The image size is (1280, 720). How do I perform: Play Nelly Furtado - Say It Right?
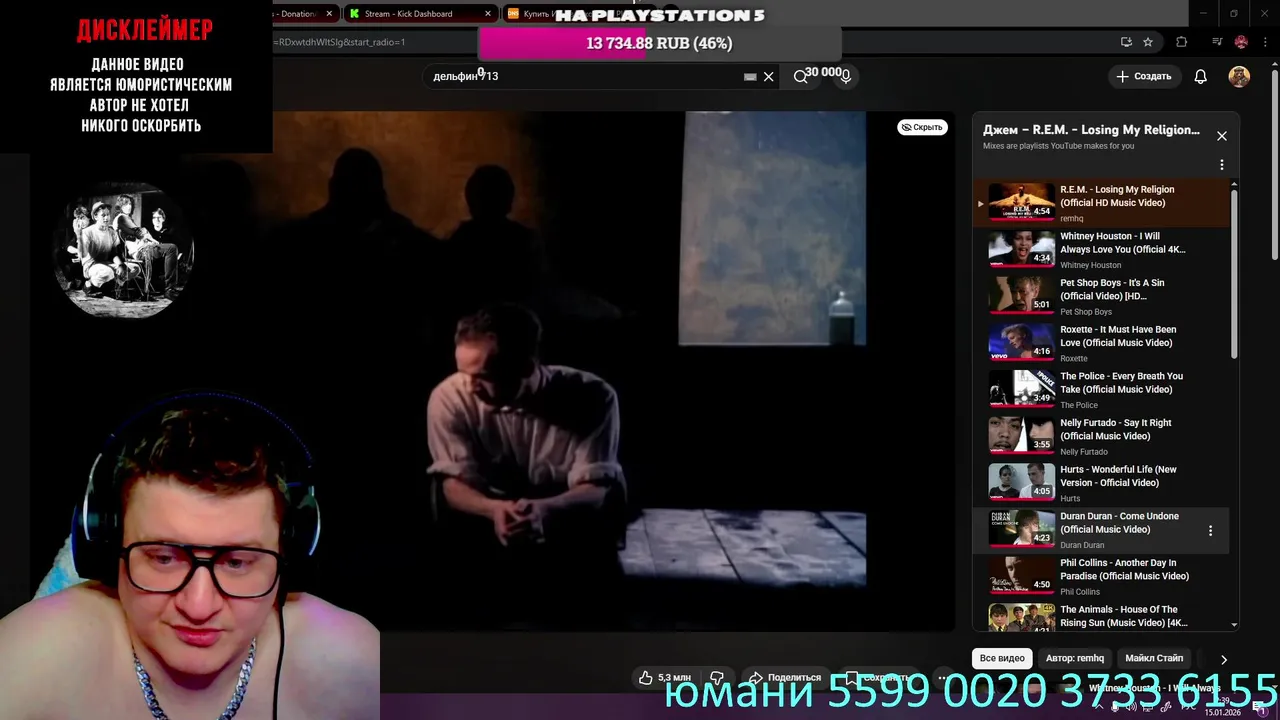pyautogui.click(x=1101, y=436)
